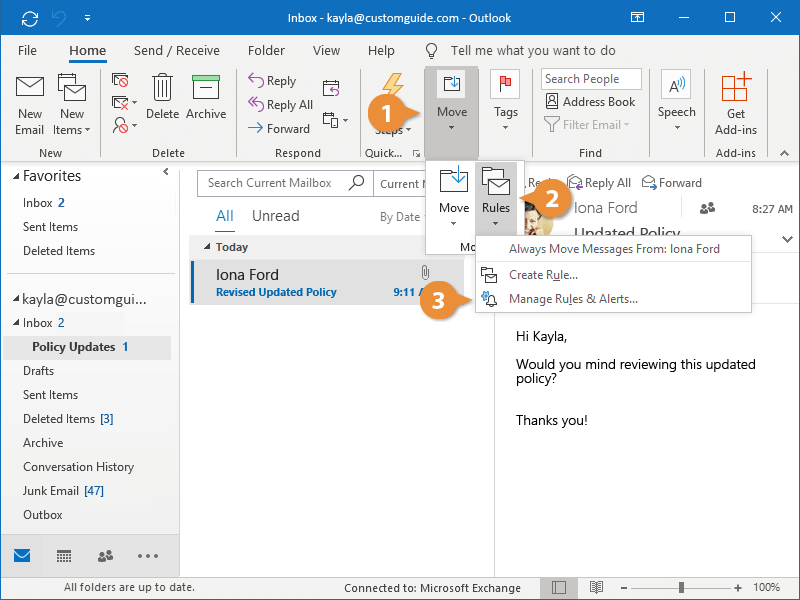Click Forward in the Respond group

pos(279,129)
